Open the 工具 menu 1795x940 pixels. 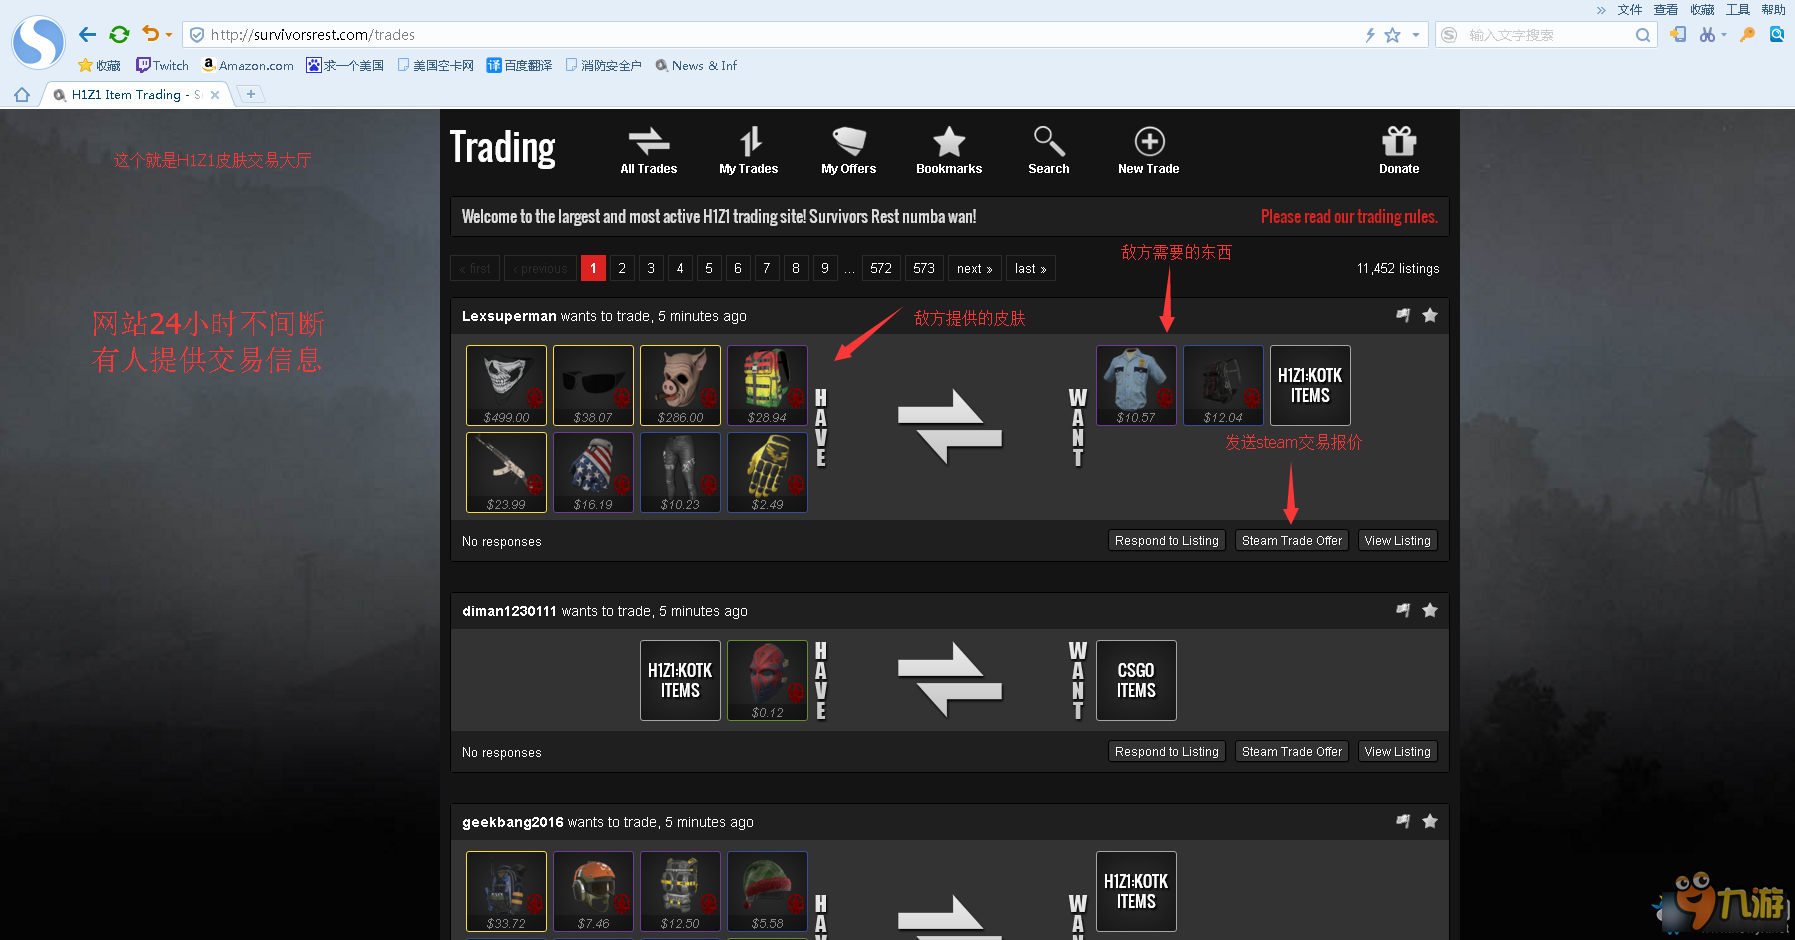[1738, 10]
